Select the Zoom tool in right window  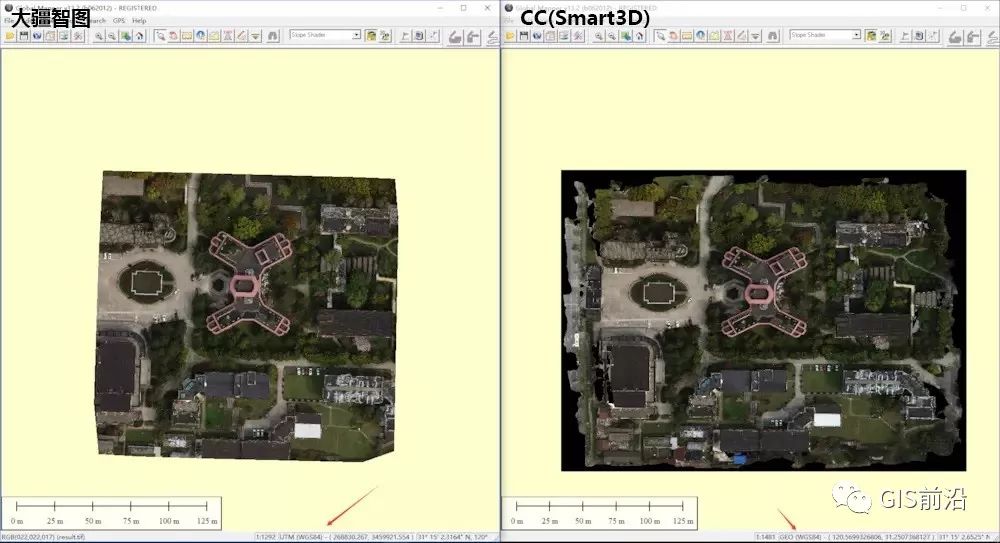pyautogui.click(x=660, y=36)
